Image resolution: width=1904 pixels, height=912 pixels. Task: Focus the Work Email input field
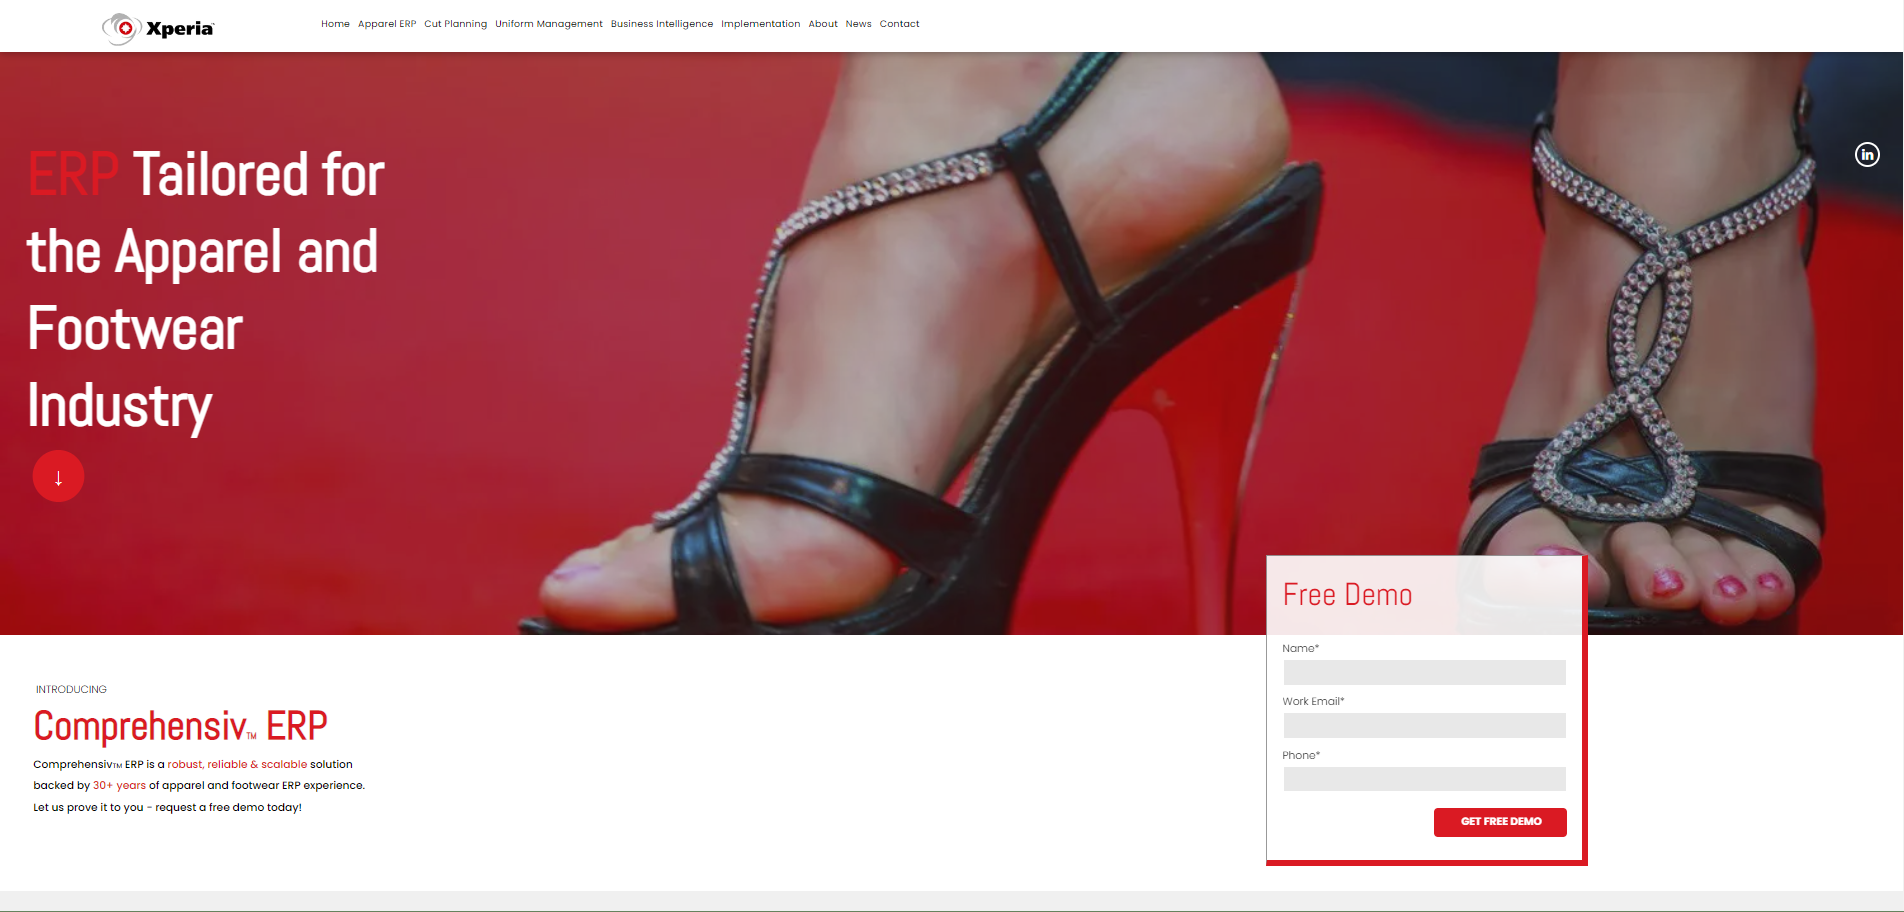click(1424, 725)
